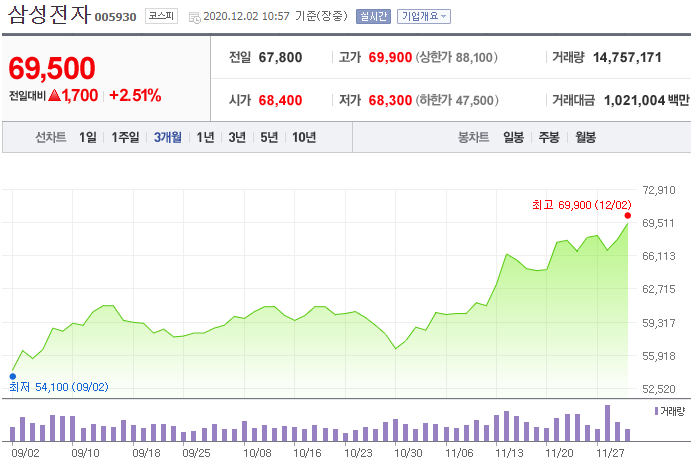
Task: Click the 삼성전자 stock name
Action: tap(49, 15)
